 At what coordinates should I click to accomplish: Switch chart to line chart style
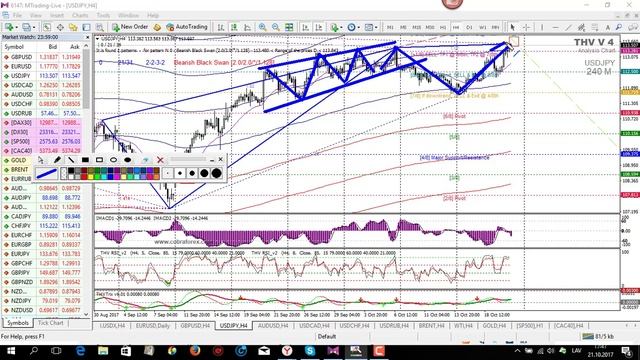point(247,27)
